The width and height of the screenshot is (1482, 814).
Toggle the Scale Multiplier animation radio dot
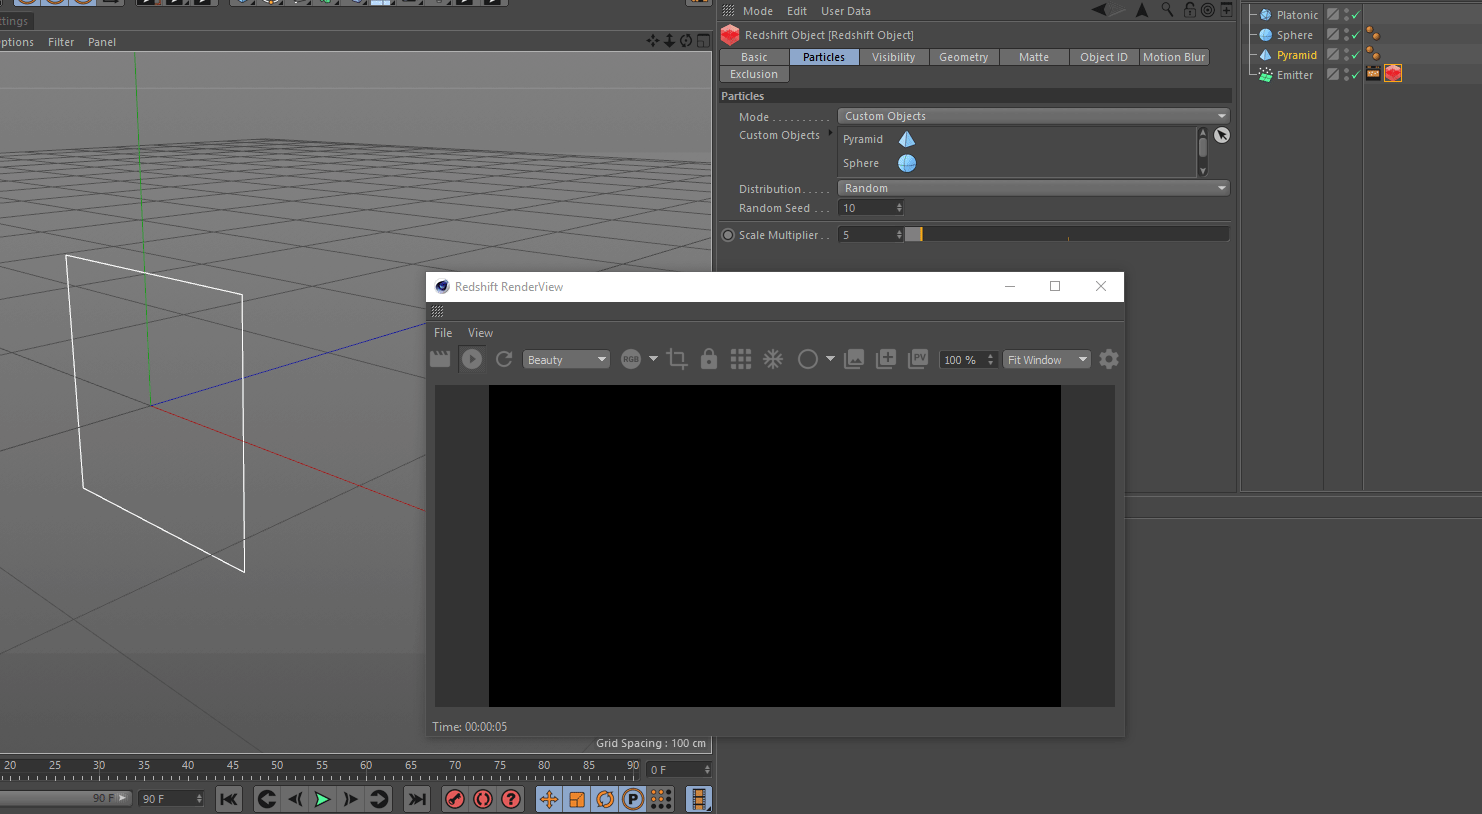[x=728, y=235]
